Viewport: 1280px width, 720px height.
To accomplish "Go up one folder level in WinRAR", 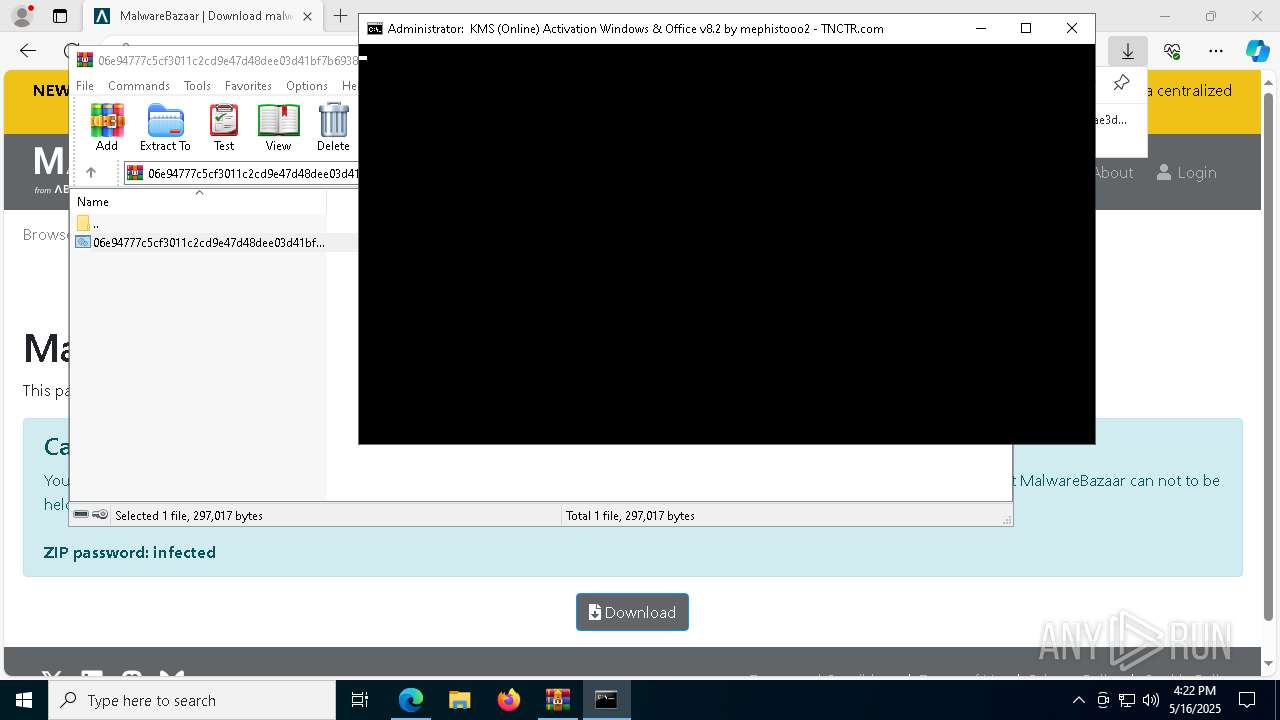I will [x=91, y=173].
